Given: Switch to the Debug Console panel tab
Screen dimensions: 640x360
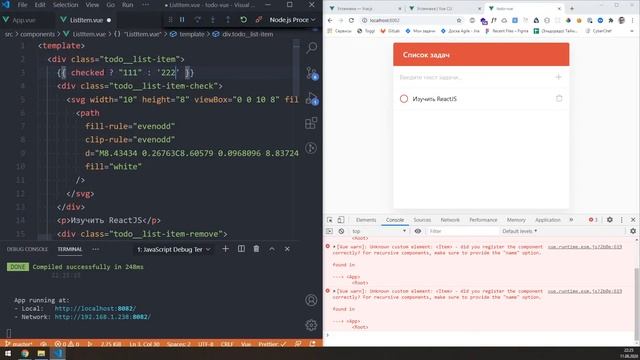Looking at the screenshot, I should (x=27, y=249).
